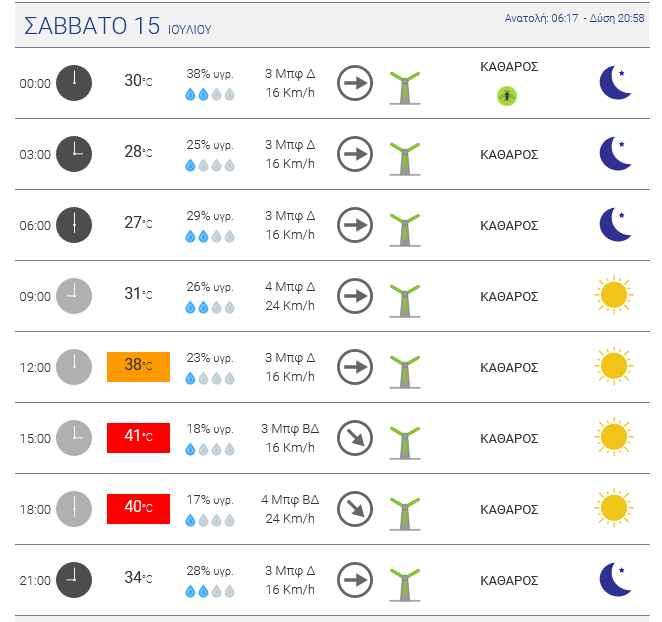Click the sun icon in the 09:00 row
Screen dimensions: 662x622
(614, 296)
